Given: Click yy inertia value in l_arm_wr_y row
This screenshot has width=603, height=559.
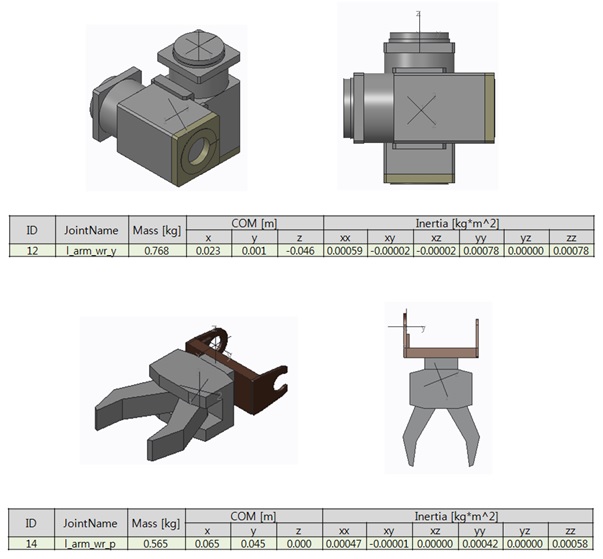Looking at the screenshot, I should coord(481,251).
